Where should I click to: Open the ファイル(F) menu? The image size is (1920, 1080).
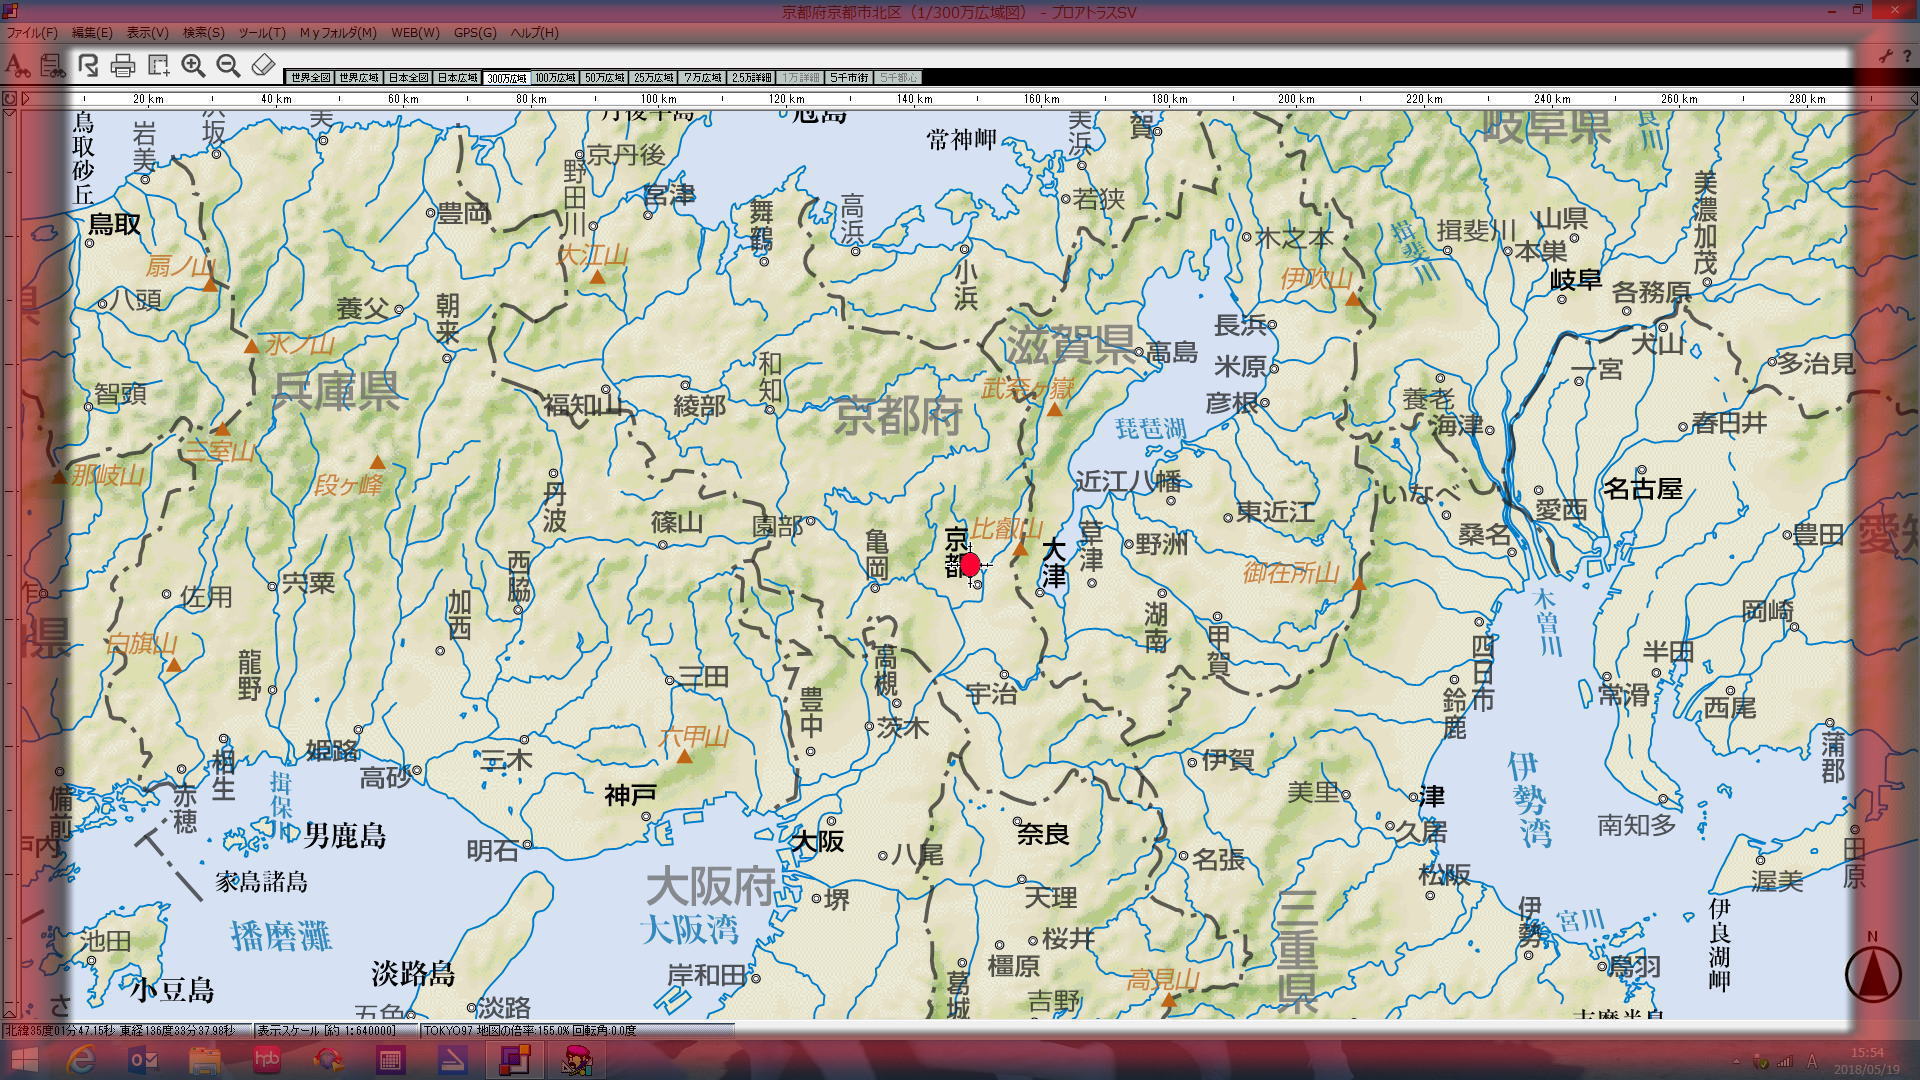[x=32, y=33]
